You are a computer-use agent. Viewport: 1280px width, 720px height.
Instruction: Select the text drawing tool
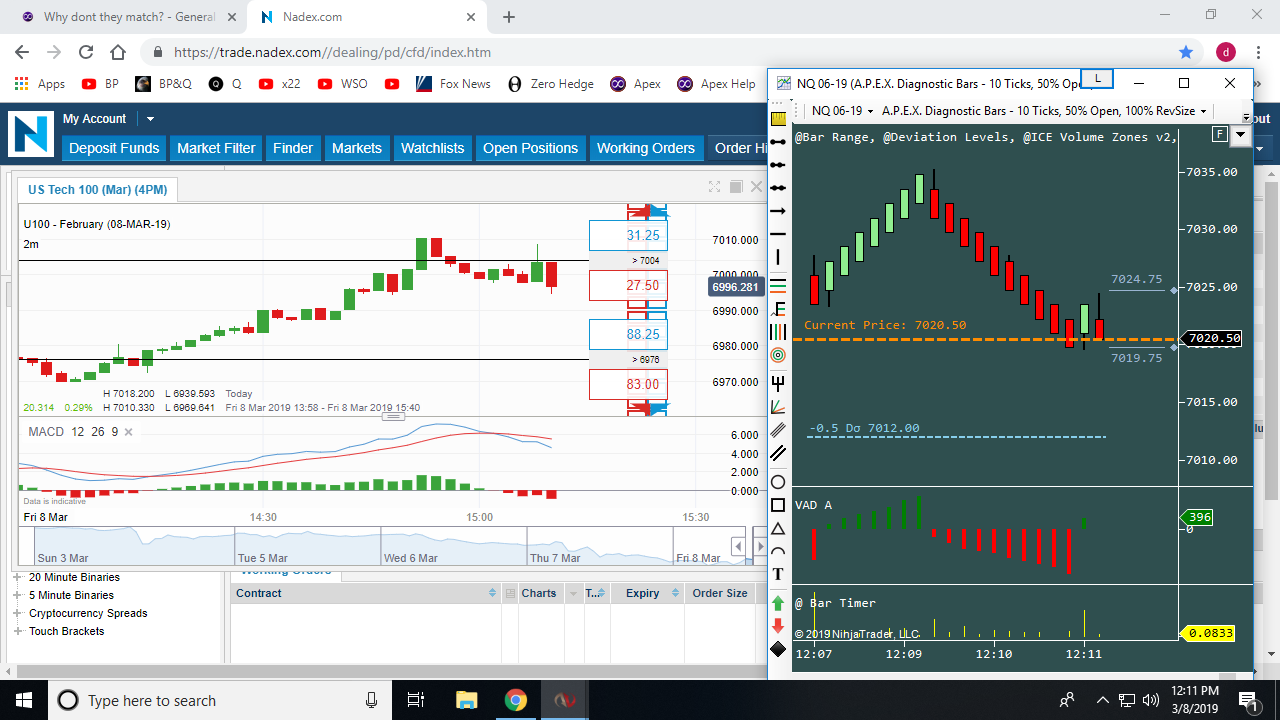click(x=778, y=574)
